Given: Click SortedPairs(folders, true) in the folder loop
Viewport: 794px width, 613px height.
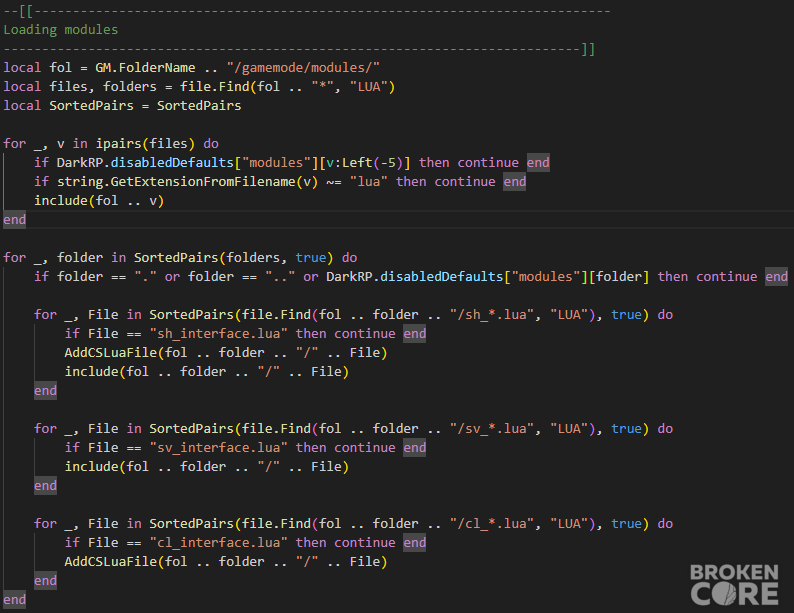Looking at the screenshot, I should 233,258.
